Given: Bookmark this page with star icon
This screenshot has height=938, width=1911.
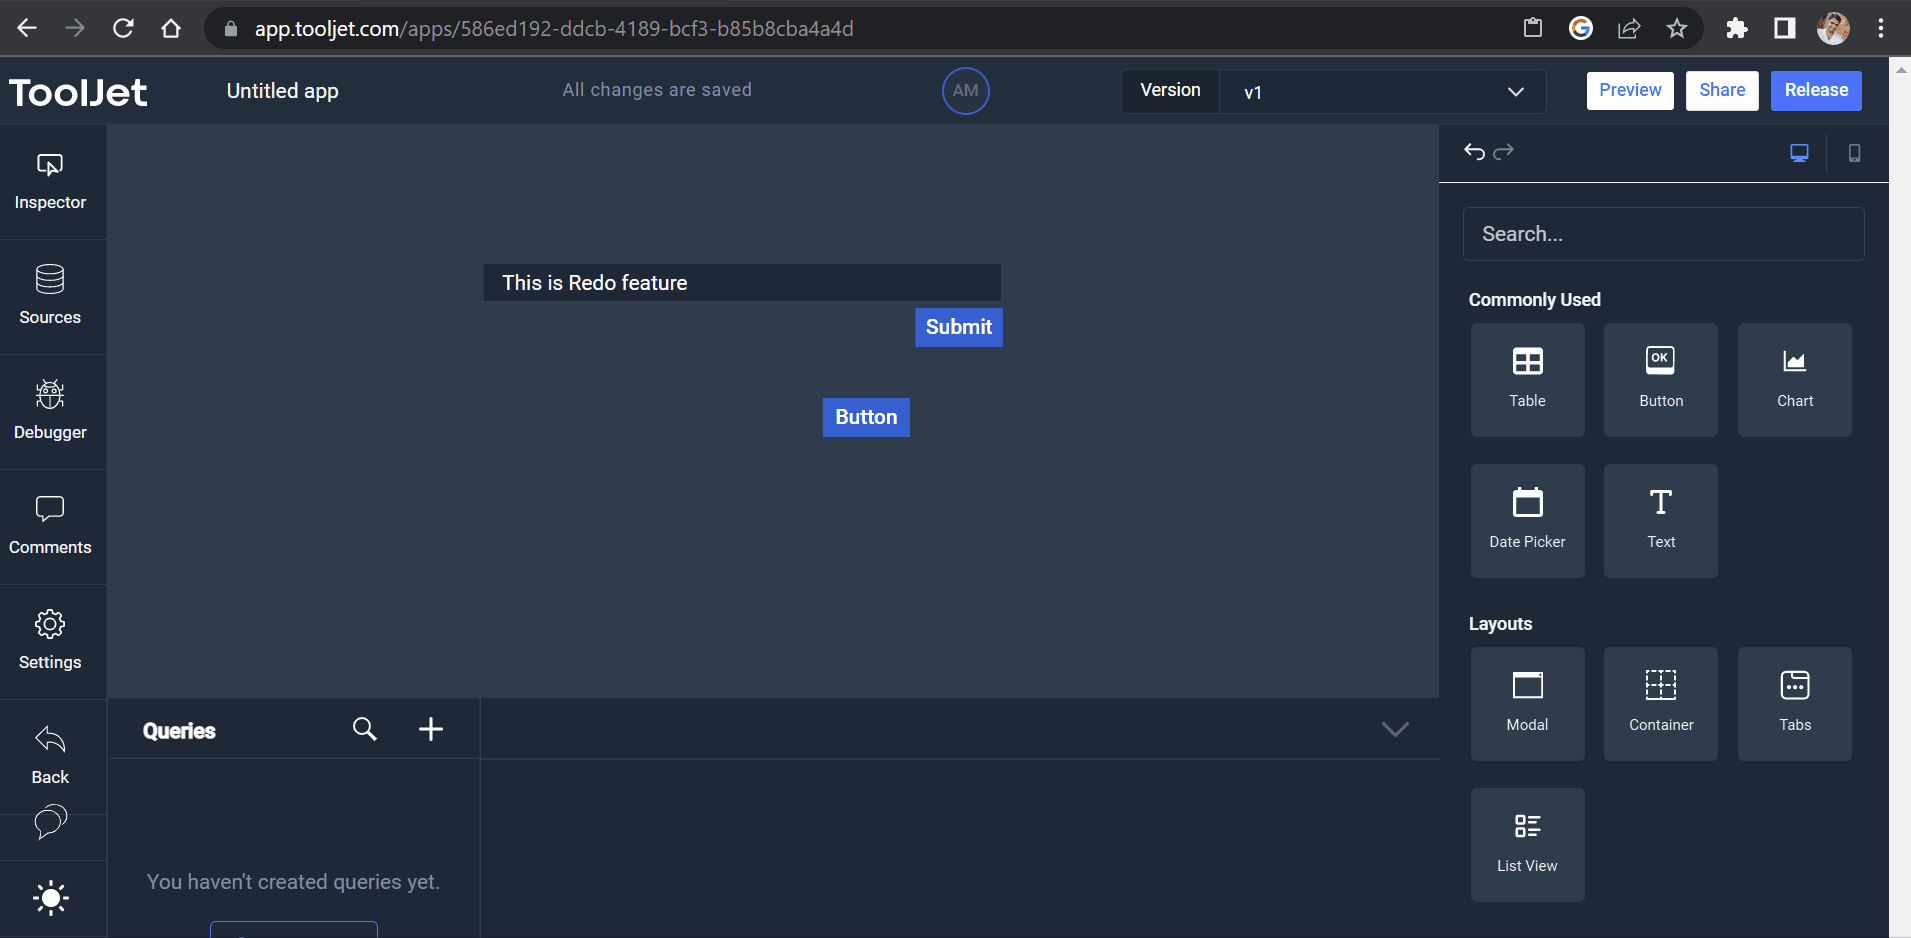Looking at the screenshot, I should 1677,28.
